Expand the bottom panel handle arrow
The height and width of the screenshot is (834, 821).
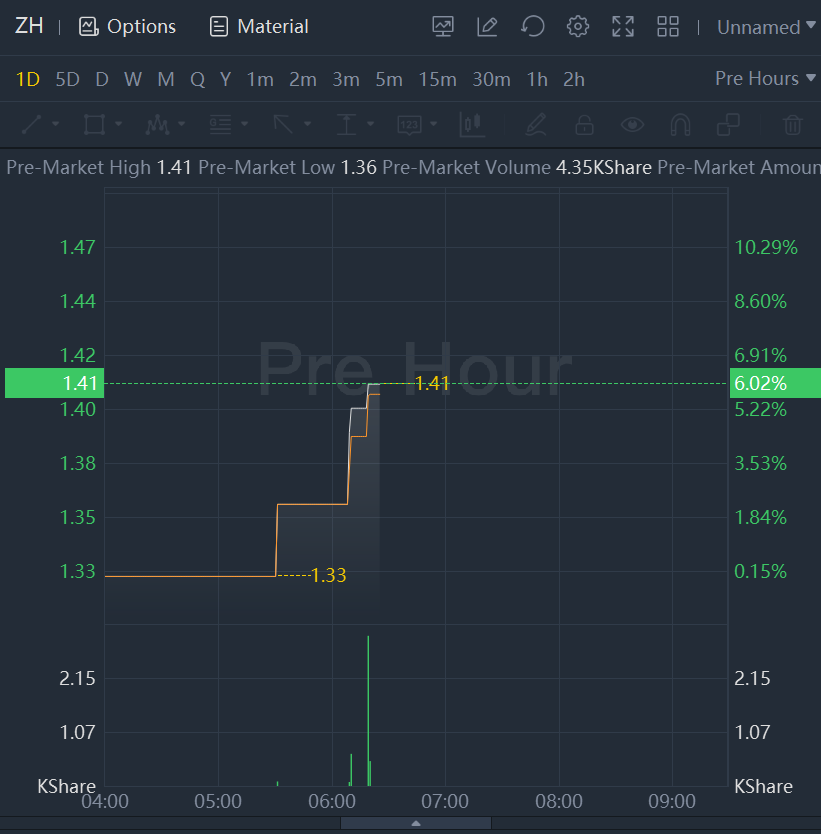tap(416, 823)
